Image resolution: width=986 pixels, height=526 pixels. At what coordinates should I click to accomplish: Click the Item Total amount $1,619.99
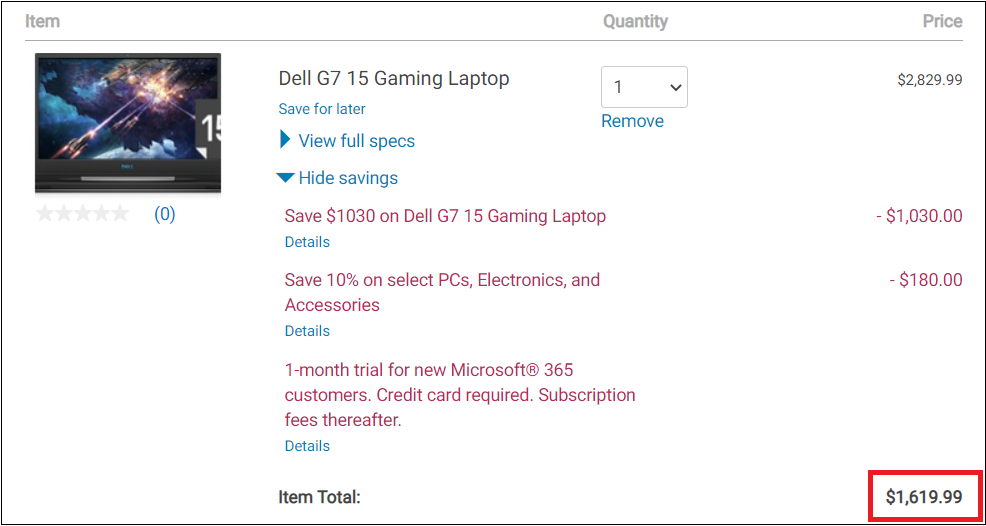pyautogui.click(x=924, y=497)
